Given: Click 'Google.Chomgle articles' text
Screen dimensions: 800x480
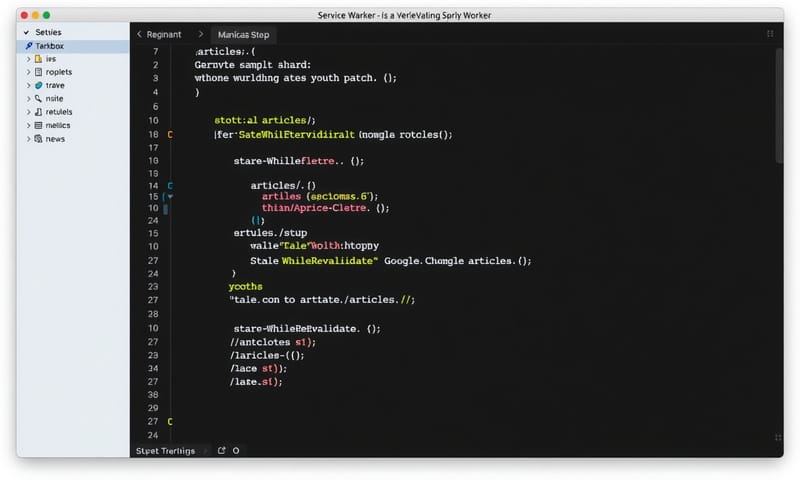Looking at the screenshot, I should point(446,261).
